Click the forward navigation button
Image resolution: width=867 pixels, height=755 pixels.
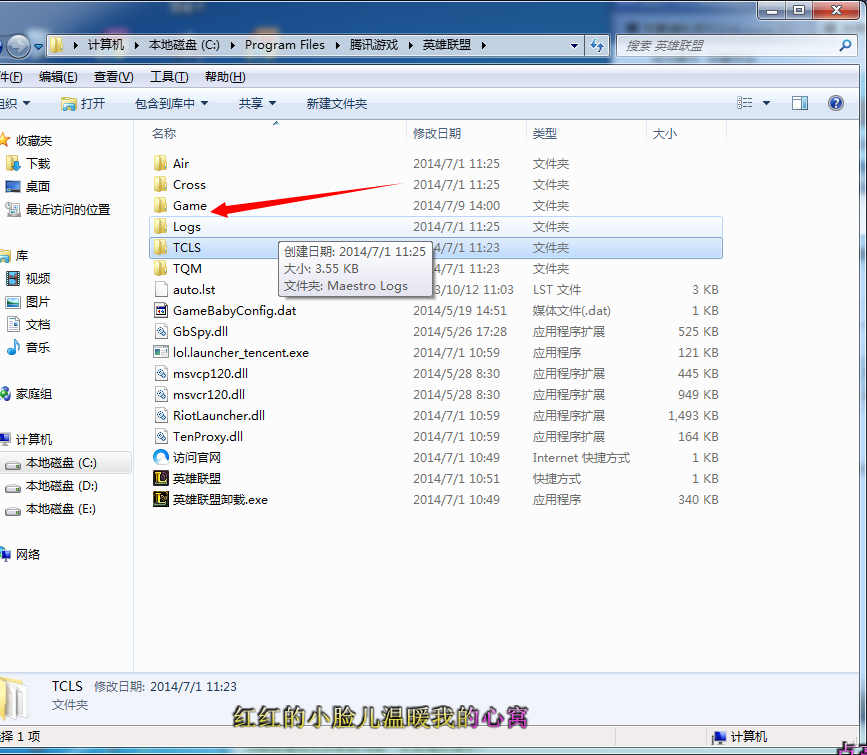18,46
